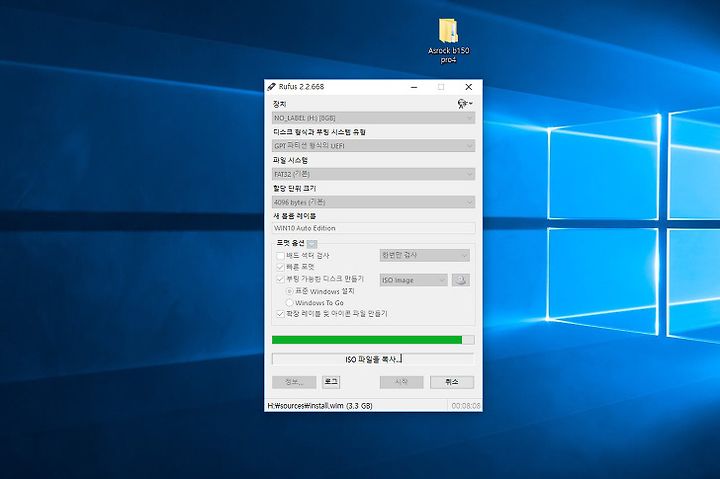
Task: Toggle extended label and icon files checkbox
Action: [x=280, y=314]
